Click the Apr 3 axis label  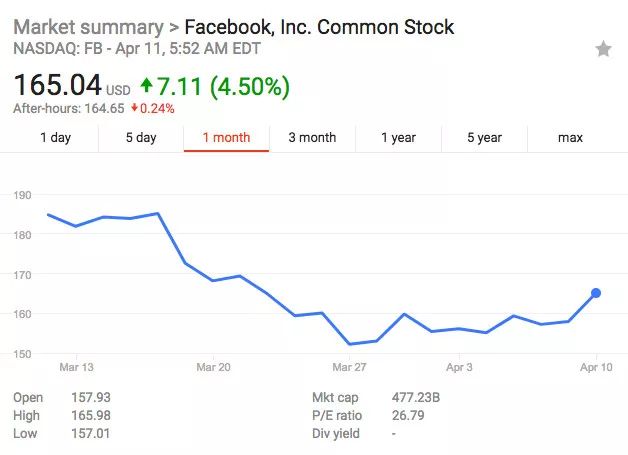[x=460, y=368]
